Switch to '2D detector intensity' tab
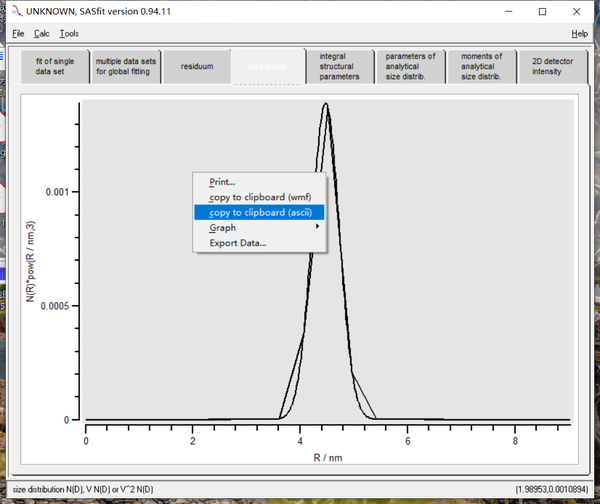The width and height of the screenshot is (600, 504). (x=552, y=67)
